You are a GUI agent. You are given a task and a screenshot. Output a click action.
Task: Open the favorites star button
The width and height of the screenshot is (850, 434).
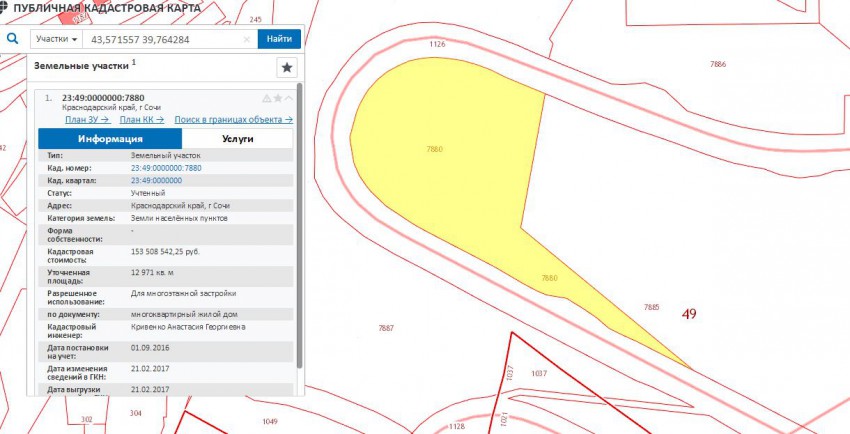pyautogui.click(x=287, y=67)
